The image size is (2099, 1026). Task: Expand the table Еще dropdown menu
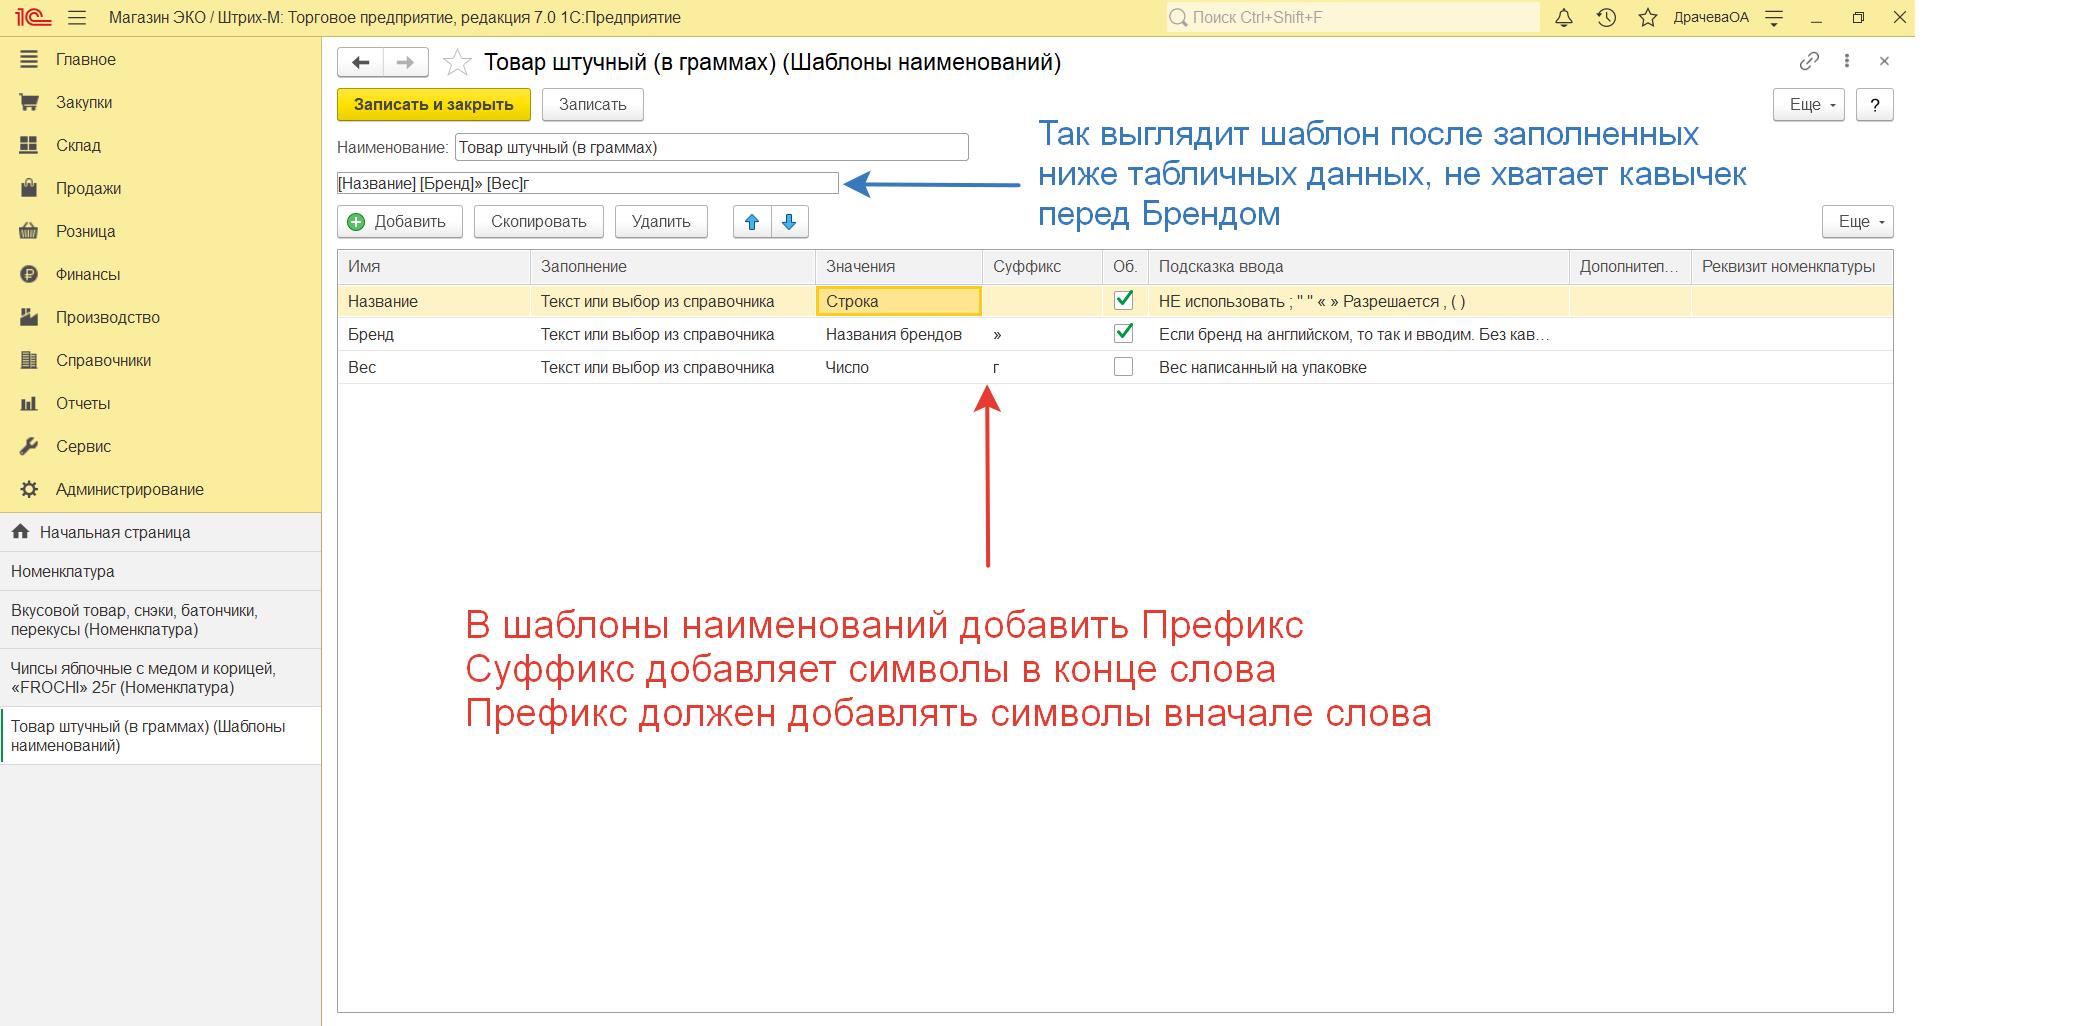click(x=1857, y=222)
